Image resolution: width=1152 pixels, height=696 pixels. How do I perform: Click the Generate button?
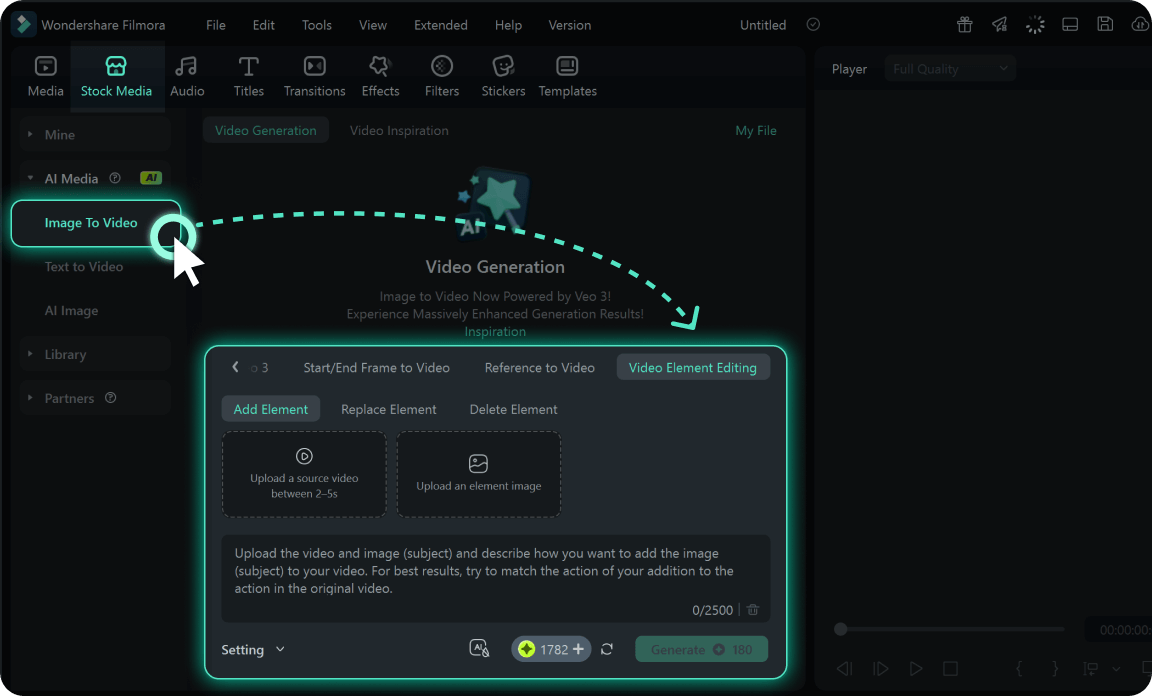click(702, 649)
